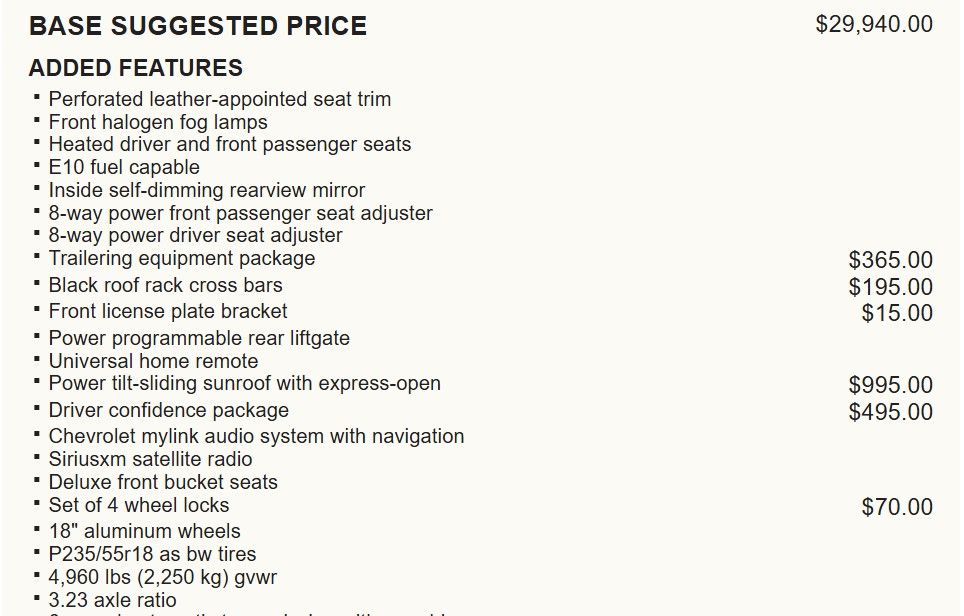The height and width of the screenshot is (616, 964).
Task: Select the Black roof rack cross bars line
Action: 166,285
